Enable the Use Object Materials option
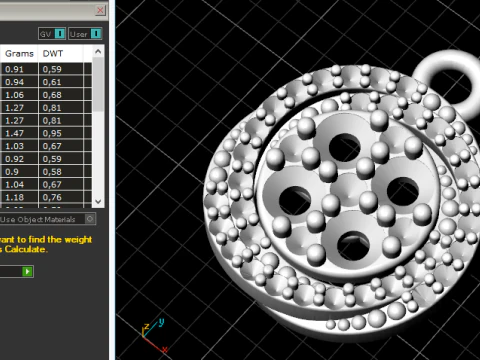This screenshot has height=360, width=480. tap(89, 219)
